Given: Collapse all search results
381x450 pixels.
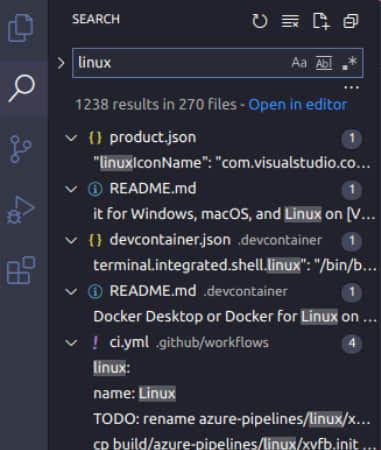Looking at the screenshot, I should click(x=351, y=21).
